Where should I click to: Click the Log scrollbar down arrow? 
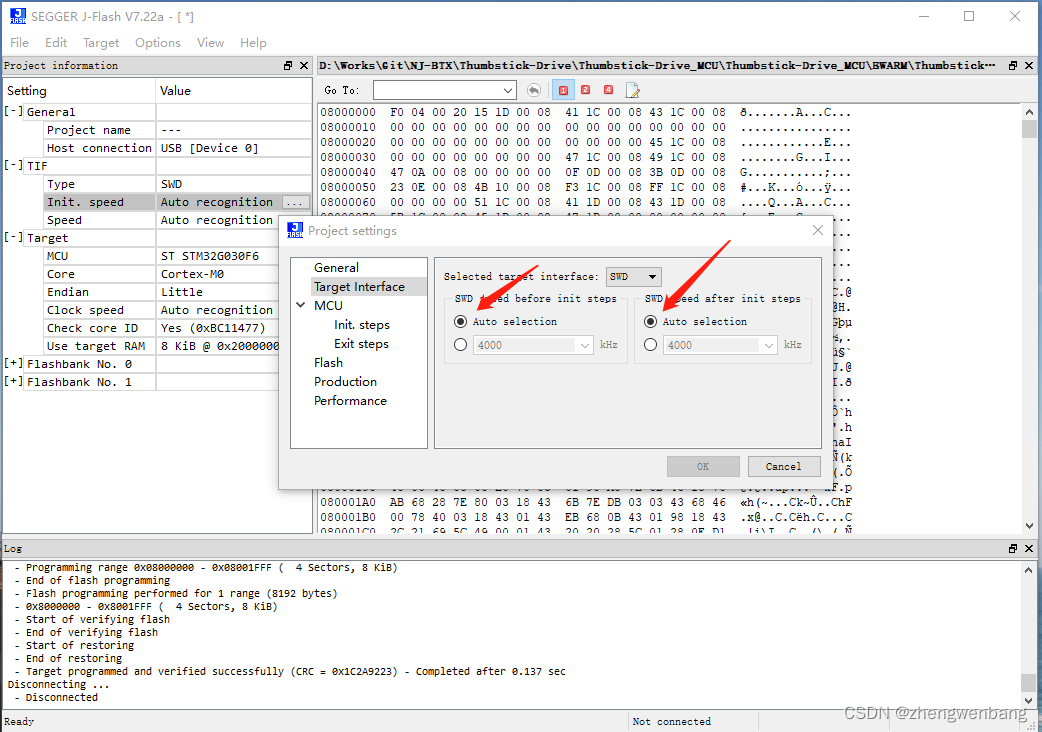(1029, 700)
